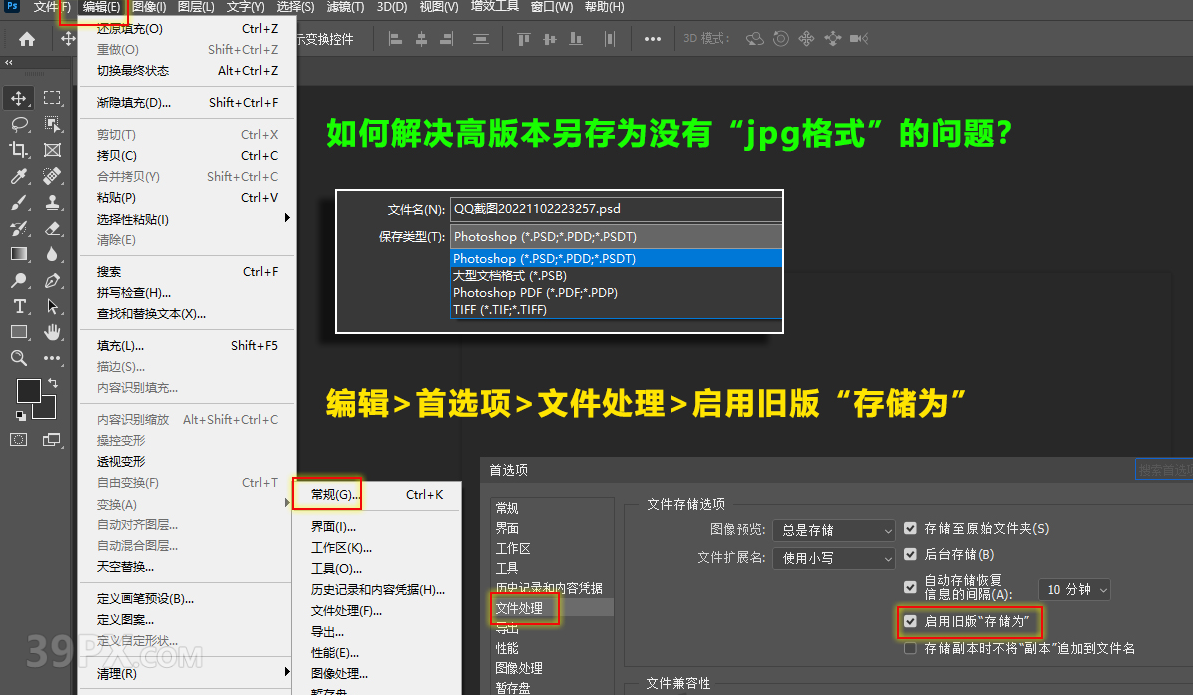Select 性能 in preferences sidebar
Viewport: 1193px width, 695px height.
pos(507,648)
